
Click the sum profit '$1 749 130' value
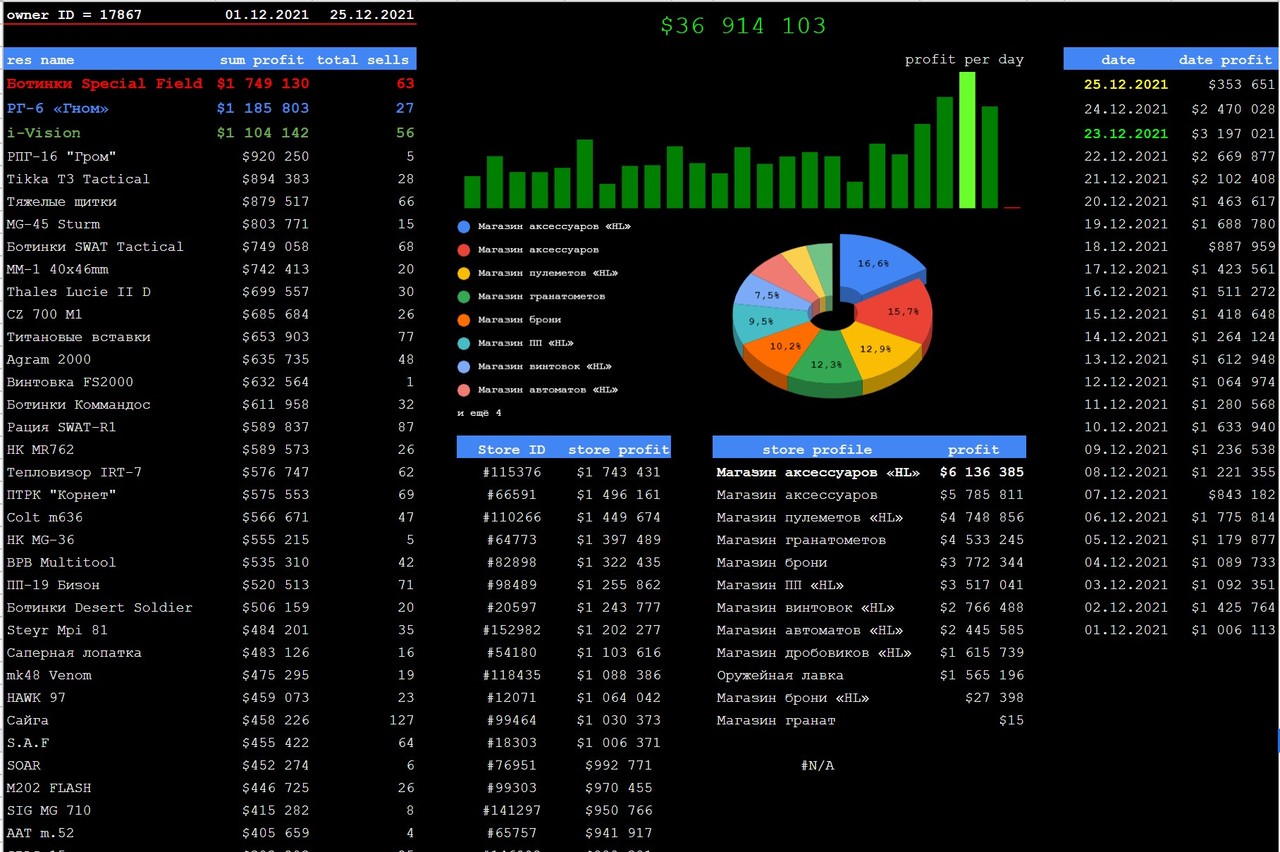tap(263, 84)
